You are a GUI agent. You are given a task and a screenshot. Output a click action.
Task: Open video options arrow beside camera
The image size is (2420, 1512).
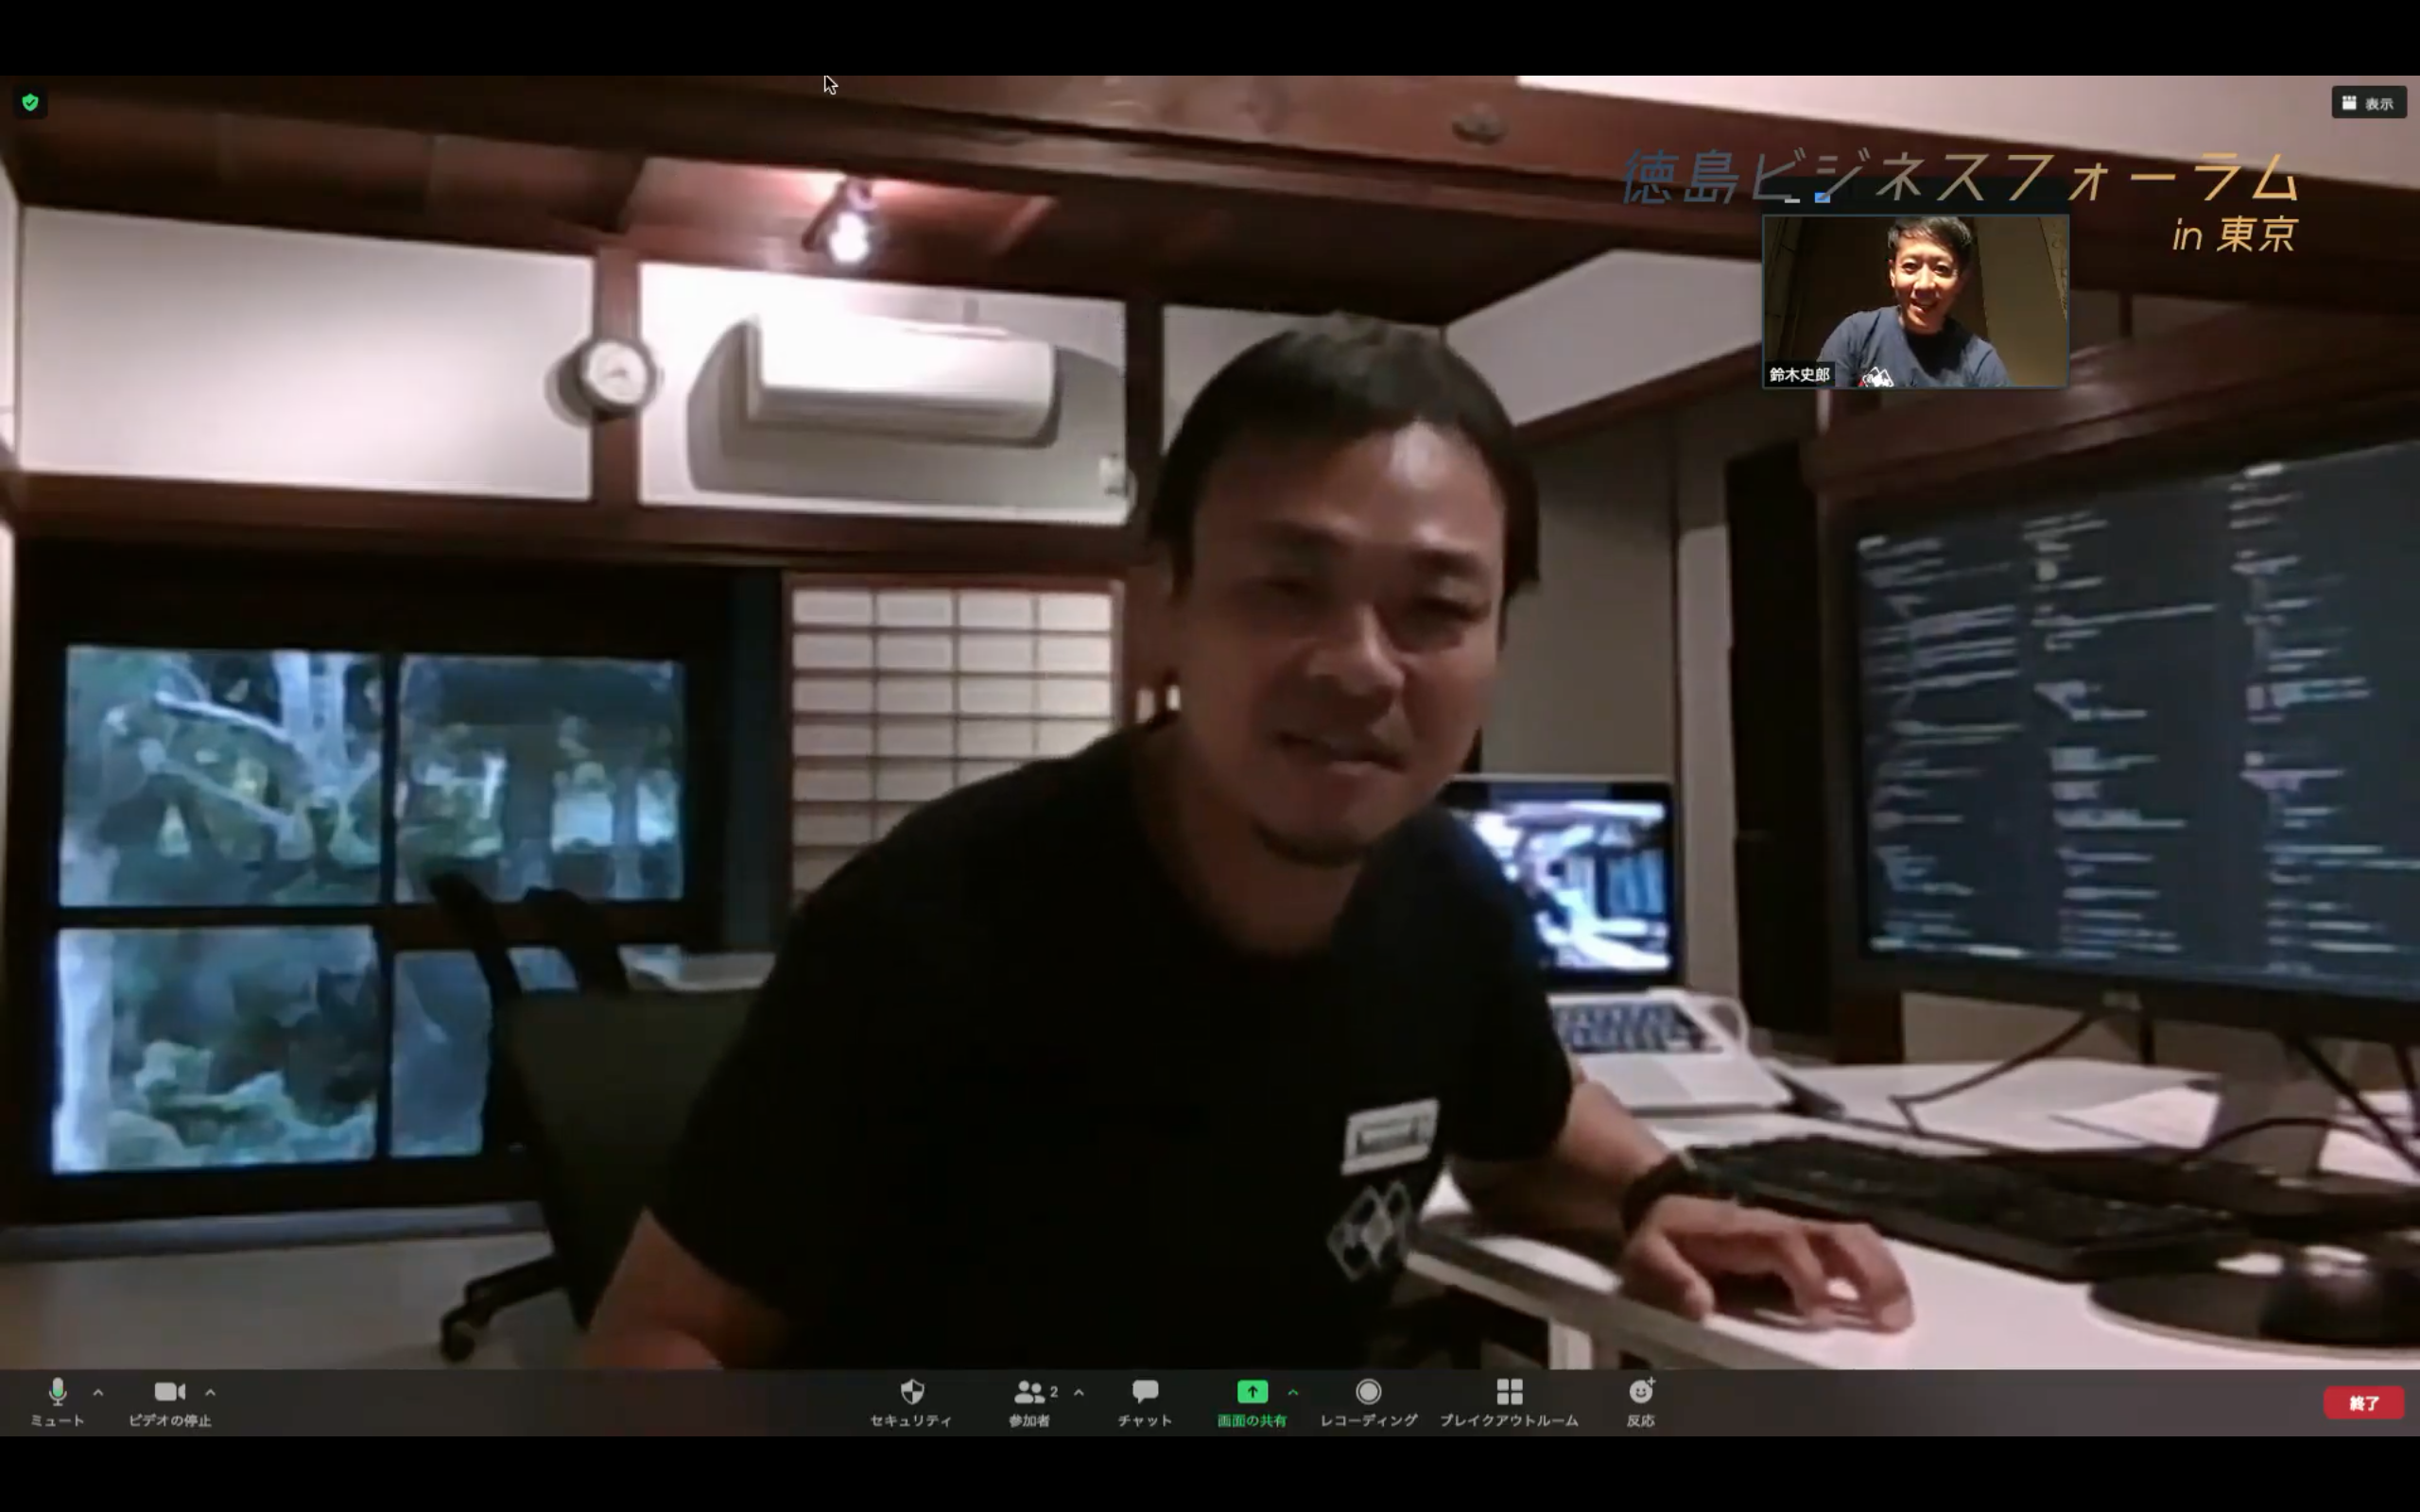pyautogui.click(x=210, y=1391)
